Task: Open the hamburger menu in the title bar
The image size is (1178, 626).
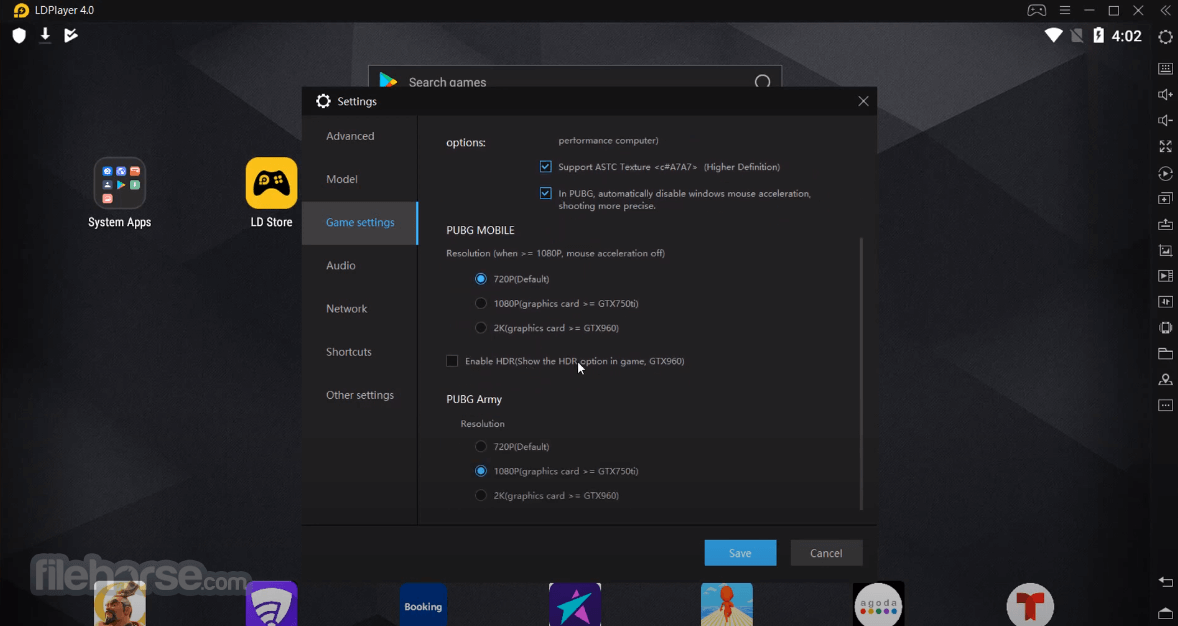Action: (x=1065, y=10)
